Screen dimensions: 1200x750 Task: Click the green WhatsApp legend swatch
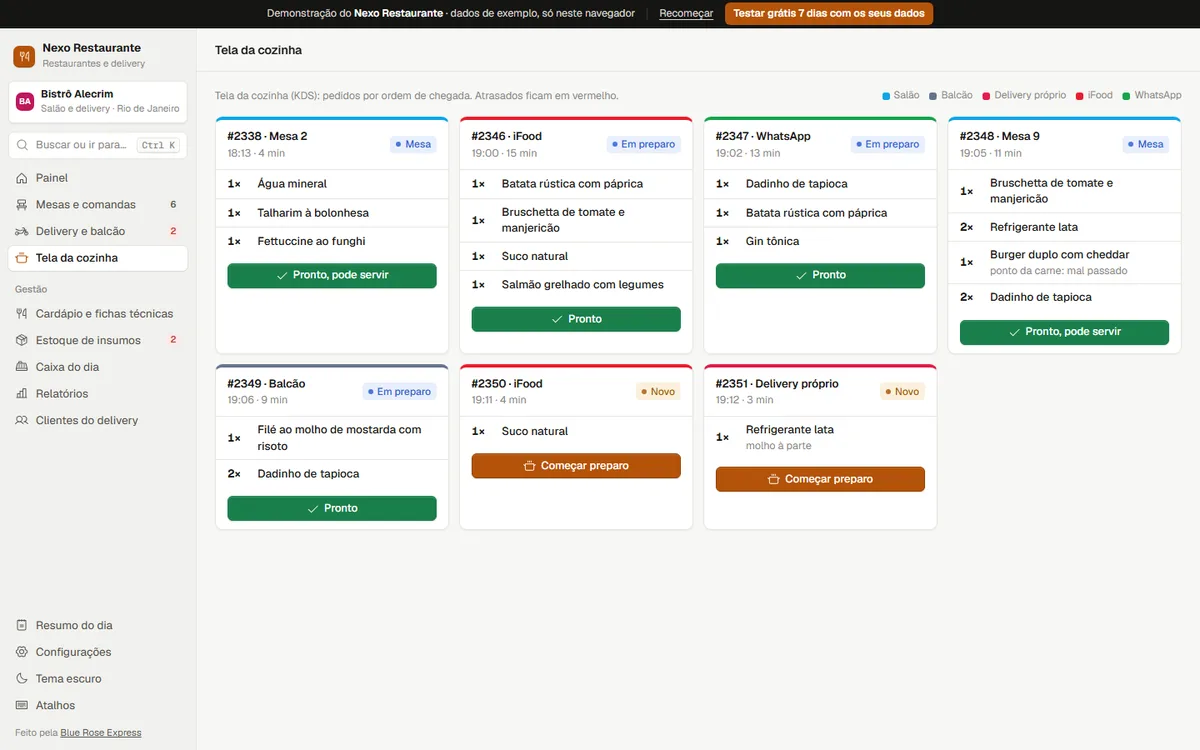tap(1126, 96)
